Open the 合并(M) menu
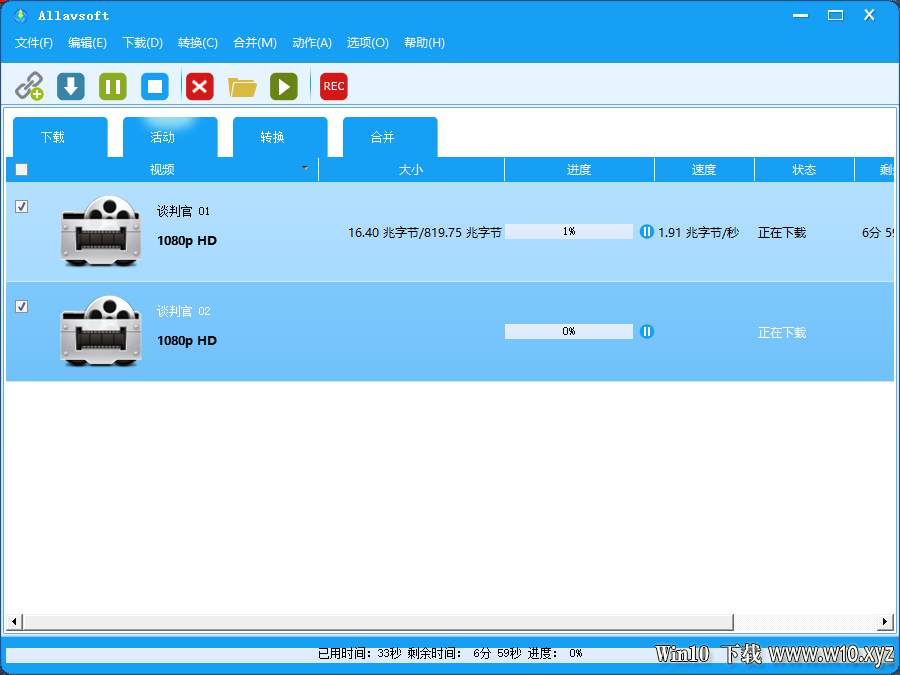Viewport: 900px width, 675px height. (x=255, y=42)
